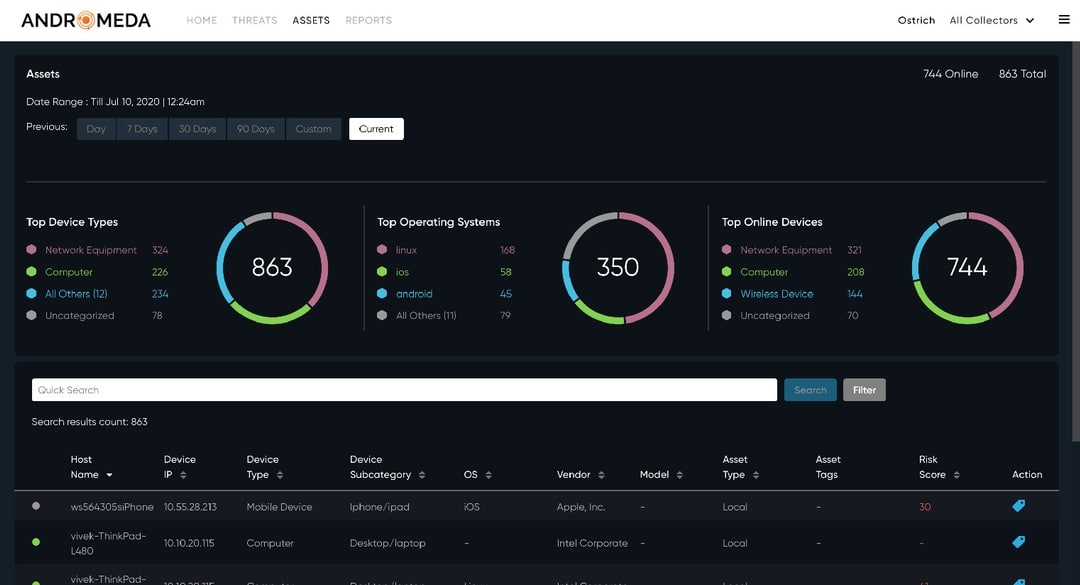Click the Quick Search input field
This screenshot has width=1080, height=585.
(400, 389)
